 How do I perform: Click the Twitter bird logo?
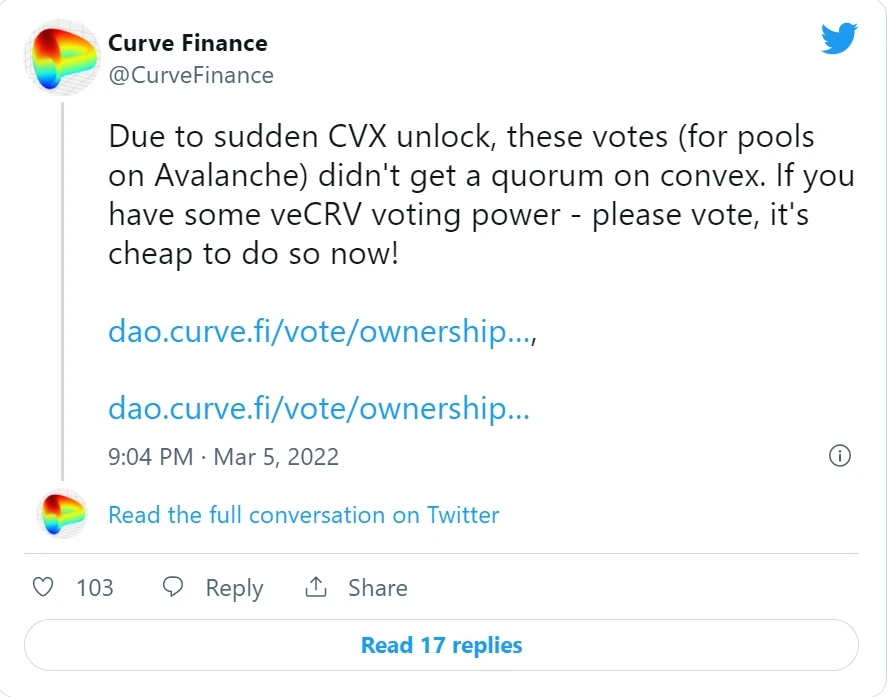[839, 38]
